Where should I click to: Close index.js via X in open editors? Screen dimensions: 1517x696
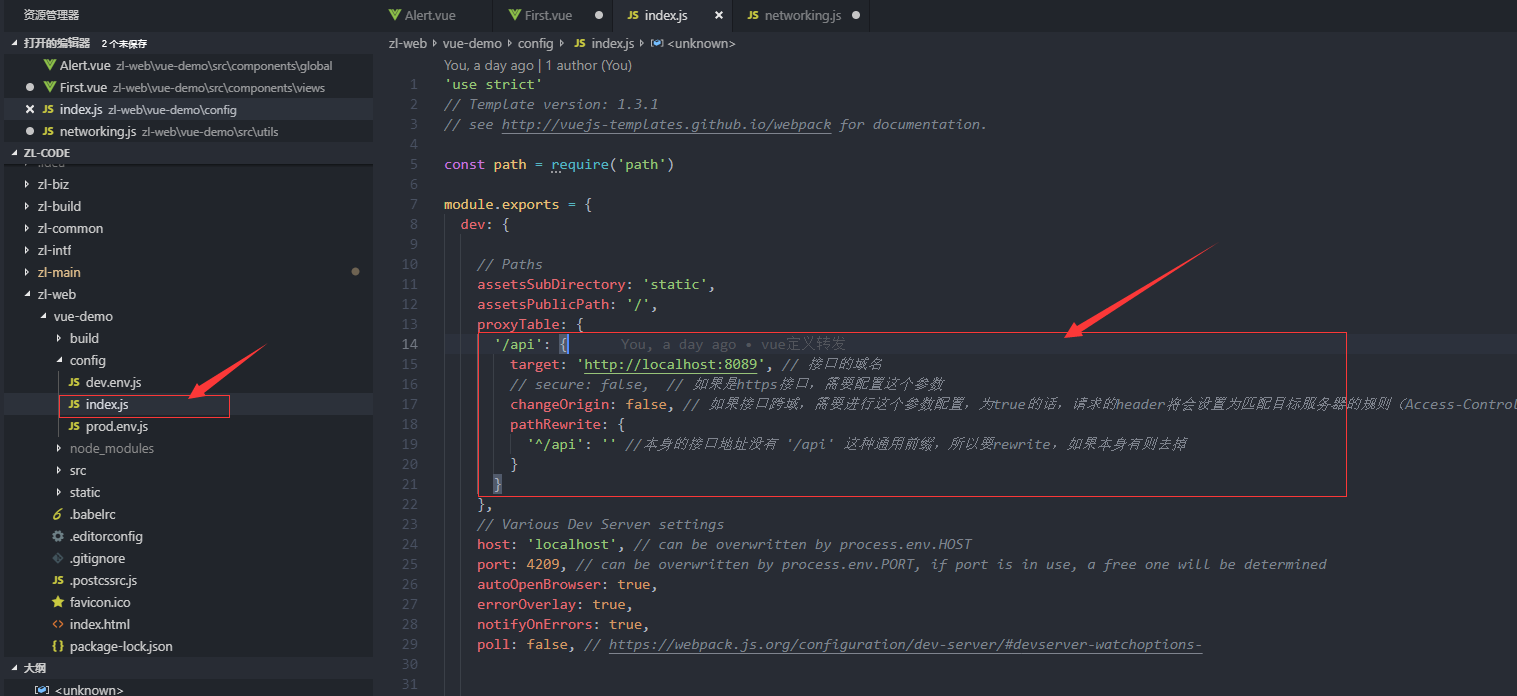coord(30,109)
